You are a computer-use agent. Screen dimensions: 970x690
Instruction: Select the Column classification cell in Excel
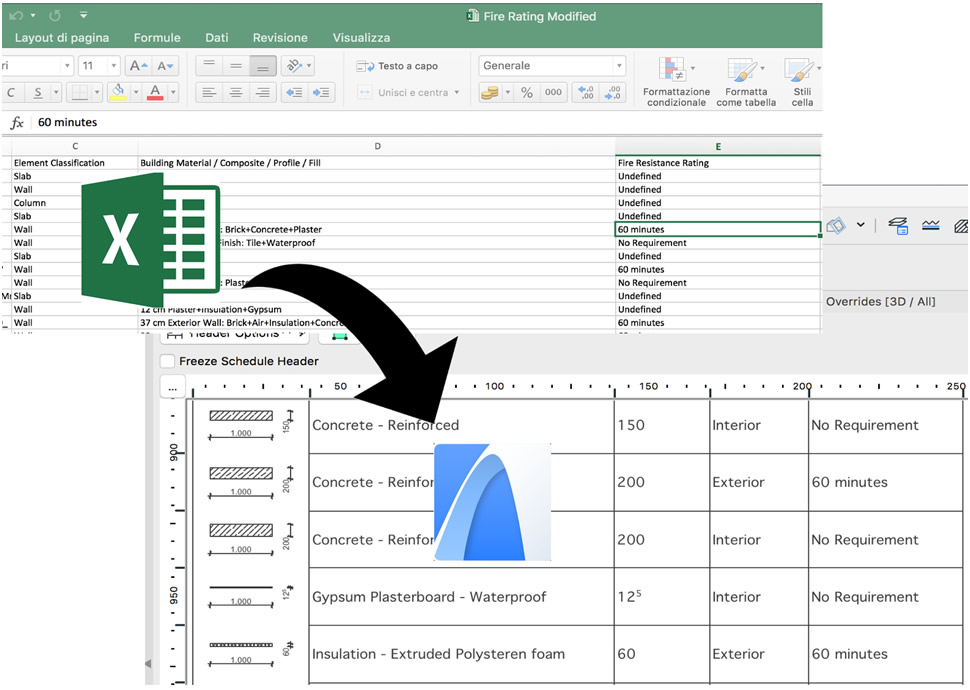(75, 203)
